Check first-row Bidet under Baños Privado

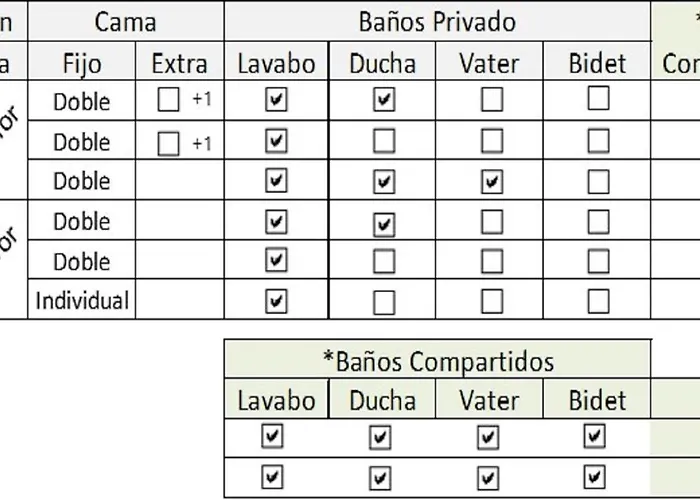(x=598, y=99)
